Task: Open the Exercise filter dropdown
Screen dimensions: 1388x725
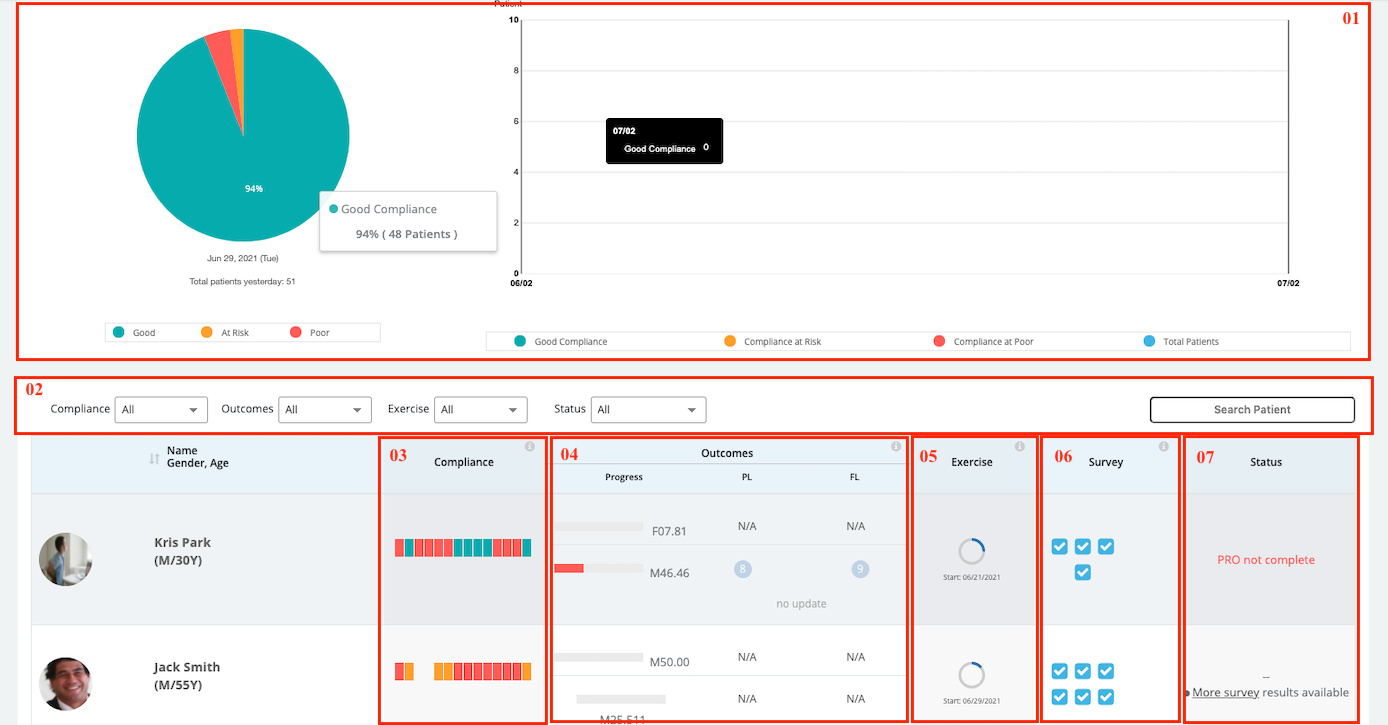Action: pyautogui.click(x=481, y=409)
